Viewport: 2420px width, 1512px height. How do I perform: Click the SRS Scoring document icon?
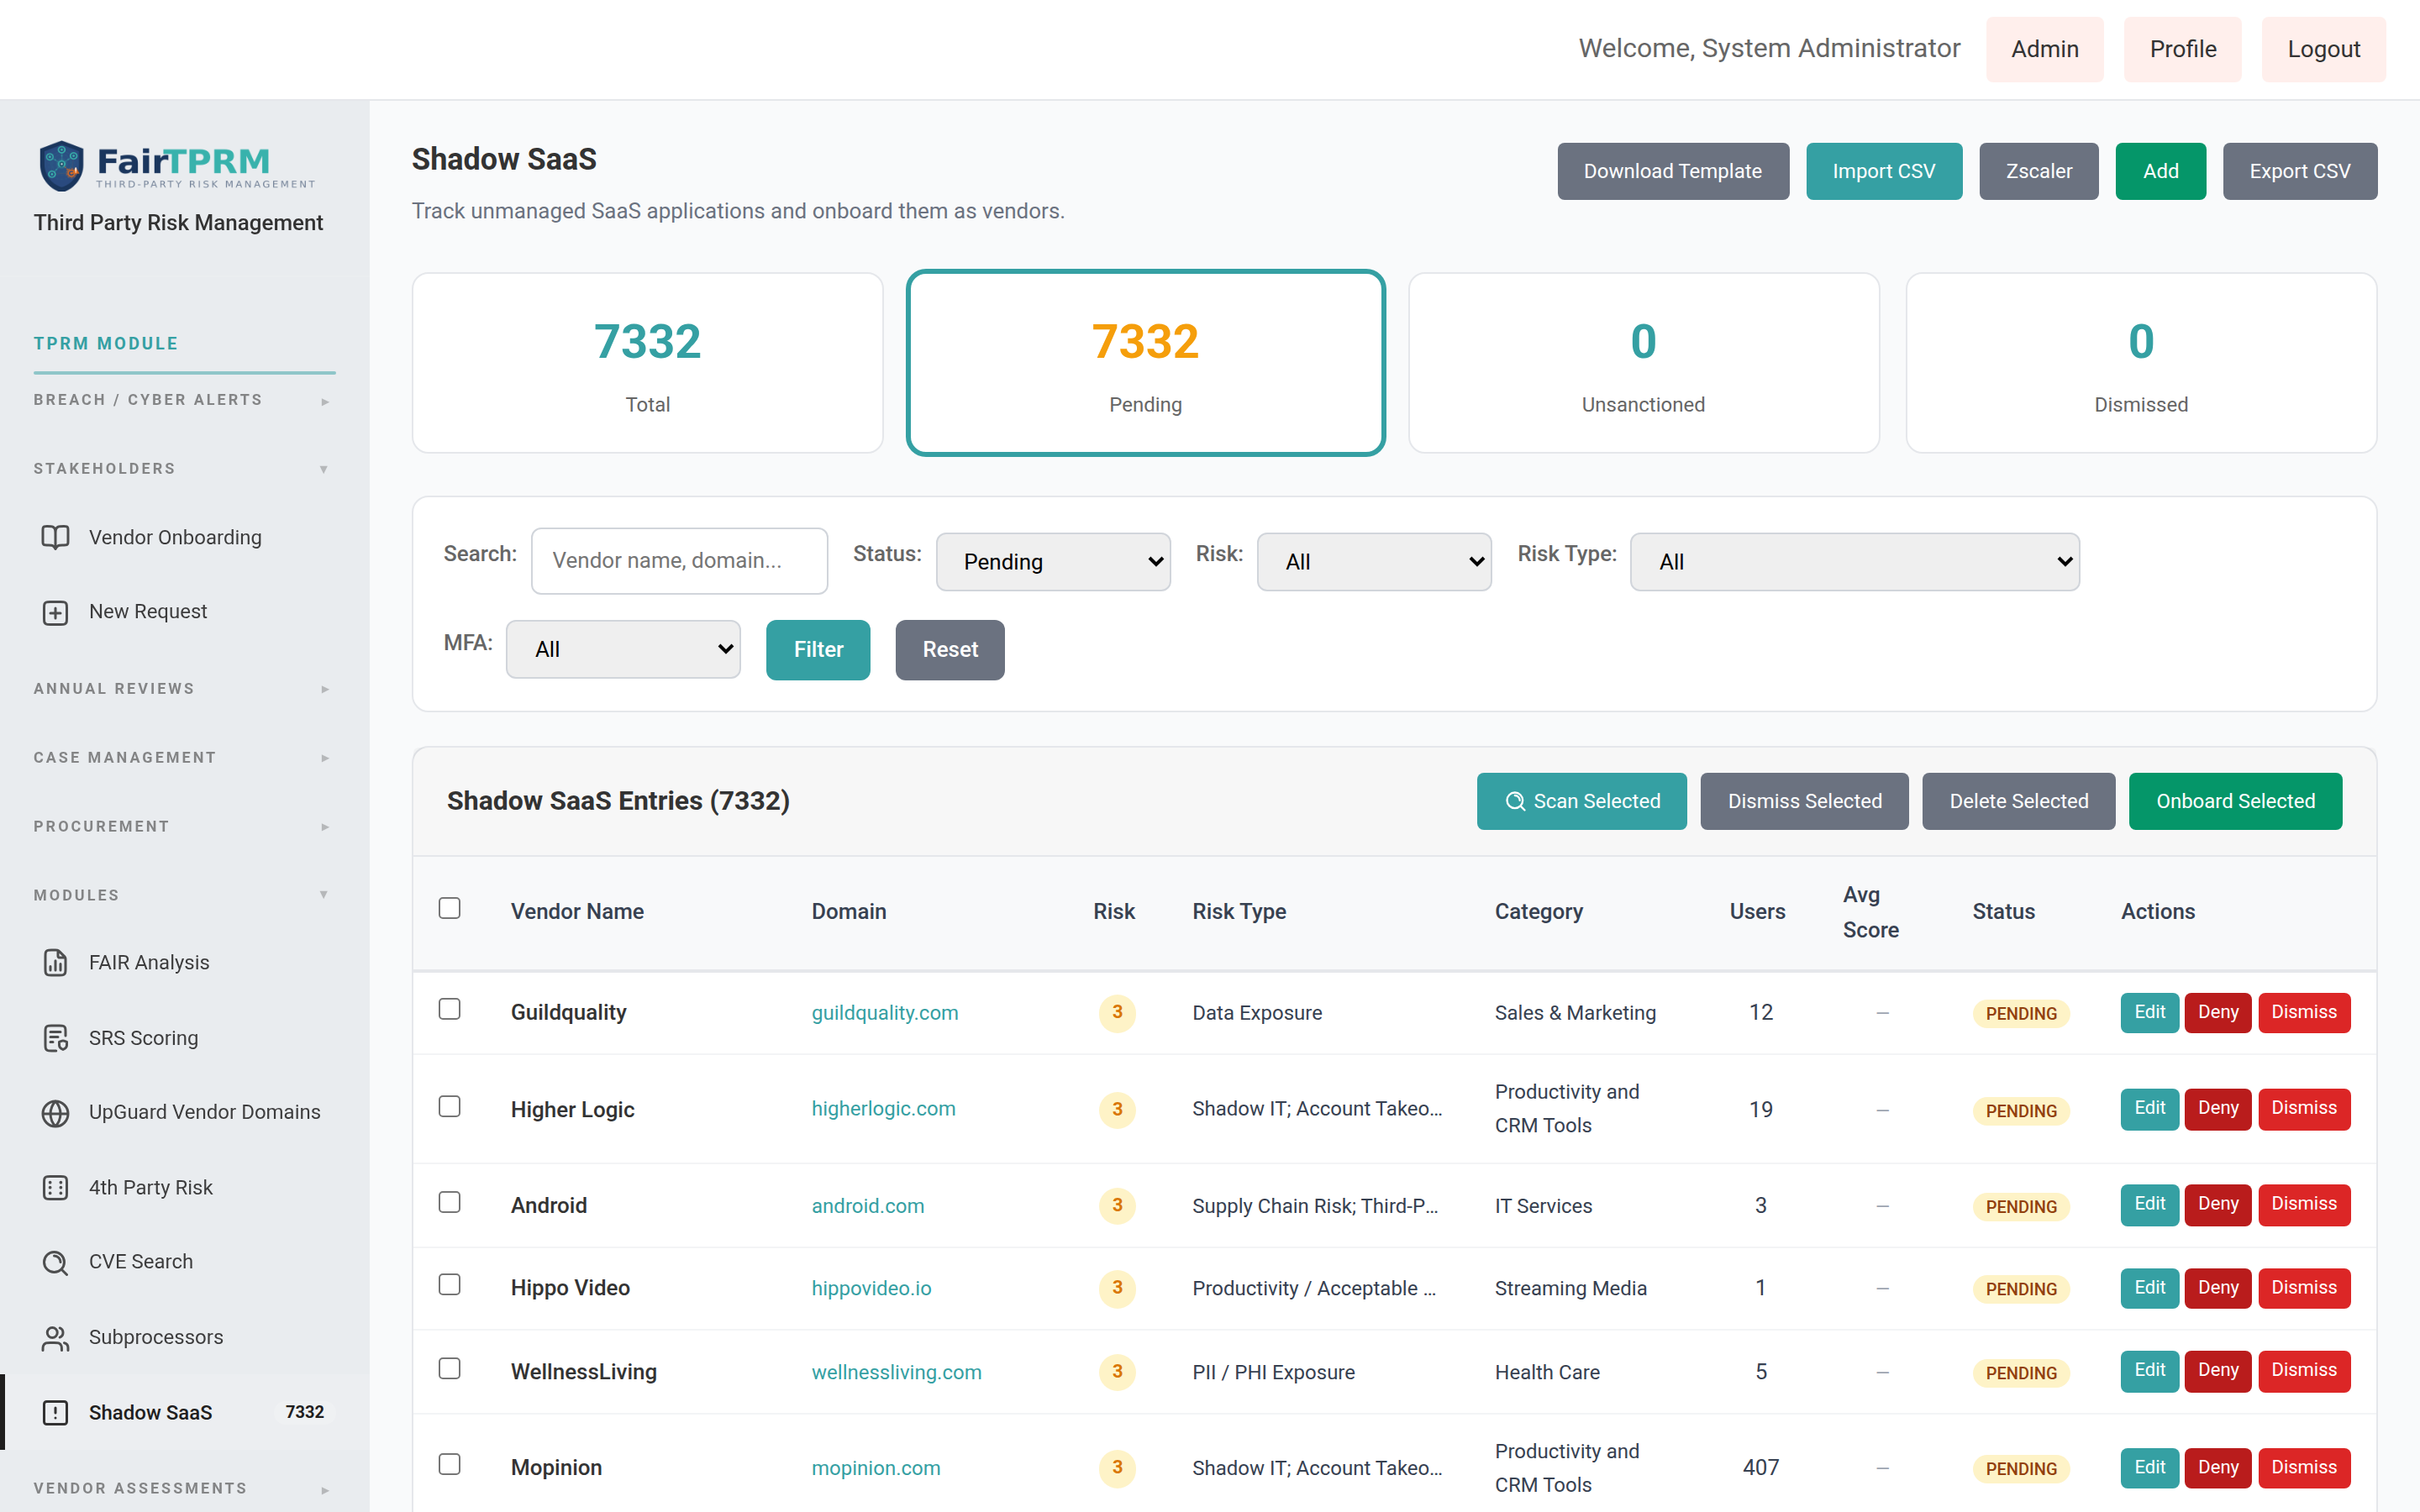[55, 1038]
